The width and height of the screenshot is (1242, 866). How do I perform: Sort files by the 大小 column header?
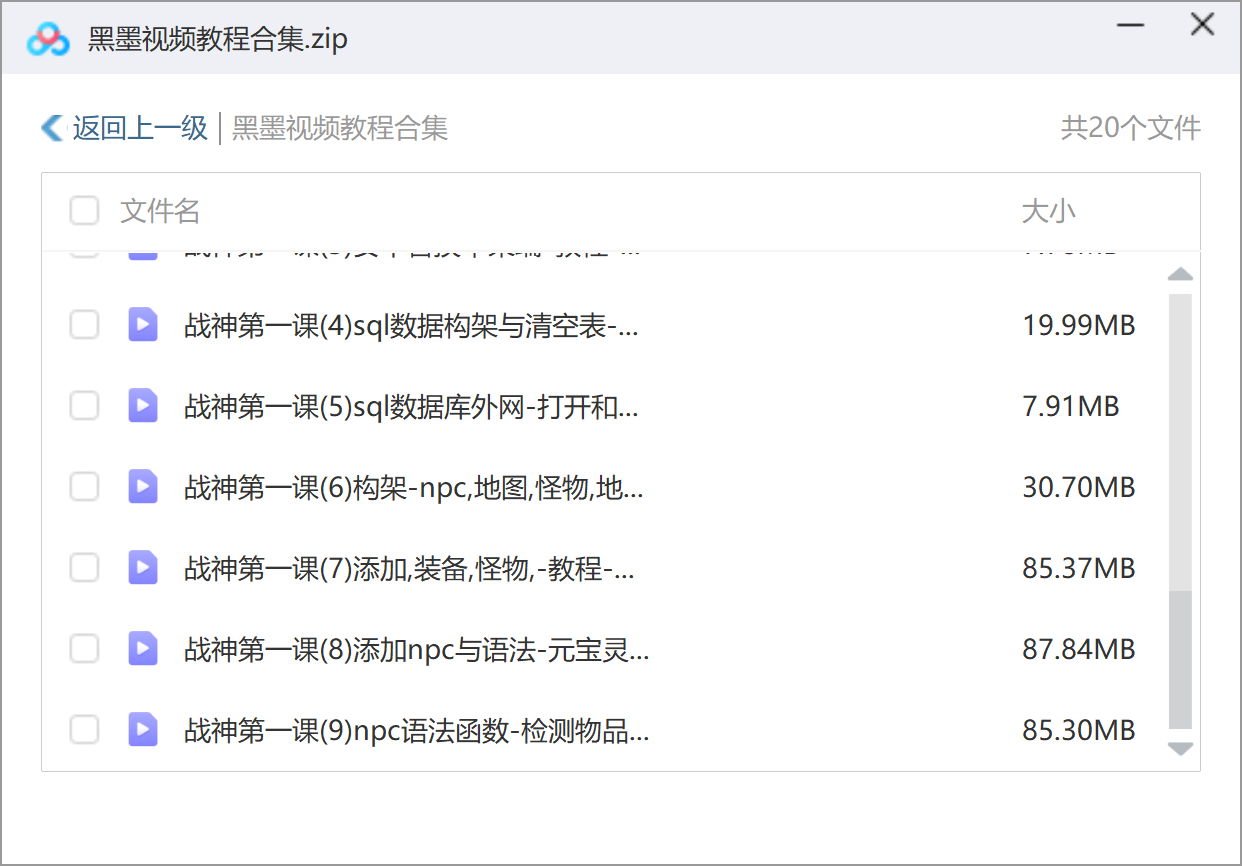pos(1049,211)
